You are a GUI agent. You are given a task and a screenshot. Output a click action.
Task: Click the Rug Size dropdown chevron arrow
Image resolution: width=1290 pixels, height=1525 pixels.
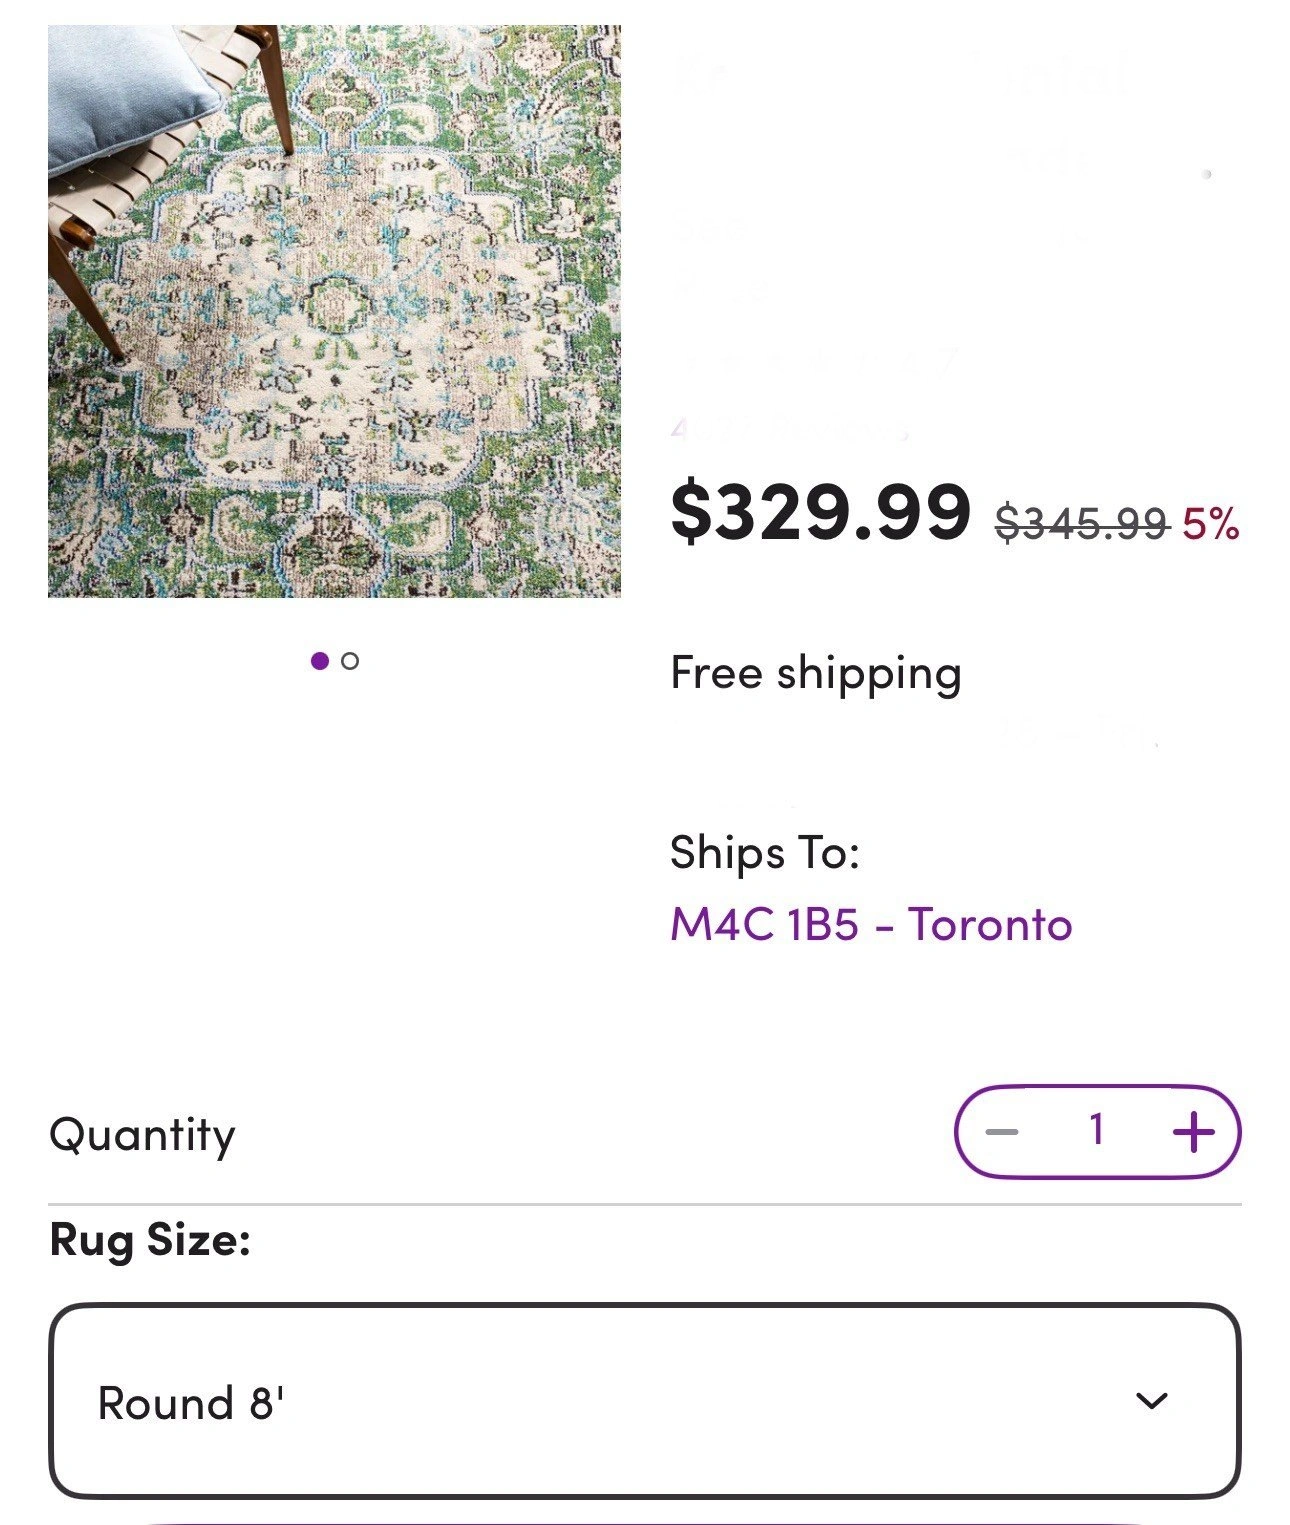(1152, 1401)
